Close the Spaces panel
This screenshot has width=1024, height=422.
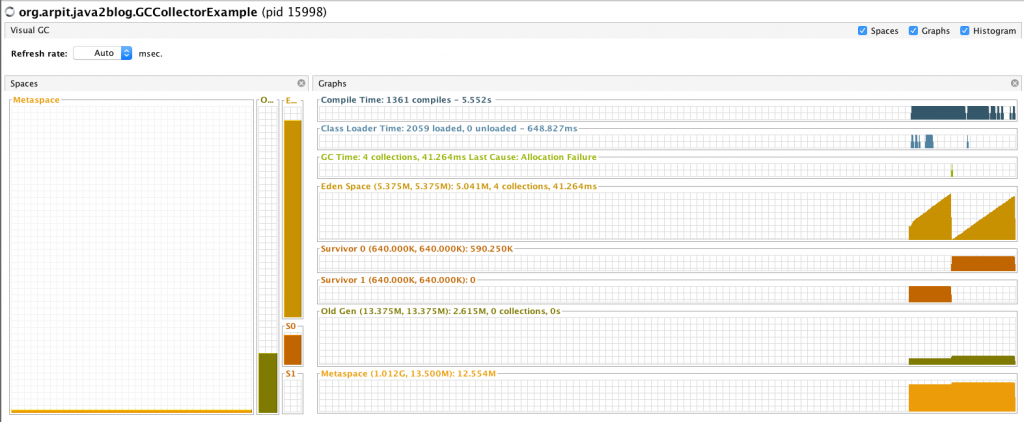pos(301,83)
